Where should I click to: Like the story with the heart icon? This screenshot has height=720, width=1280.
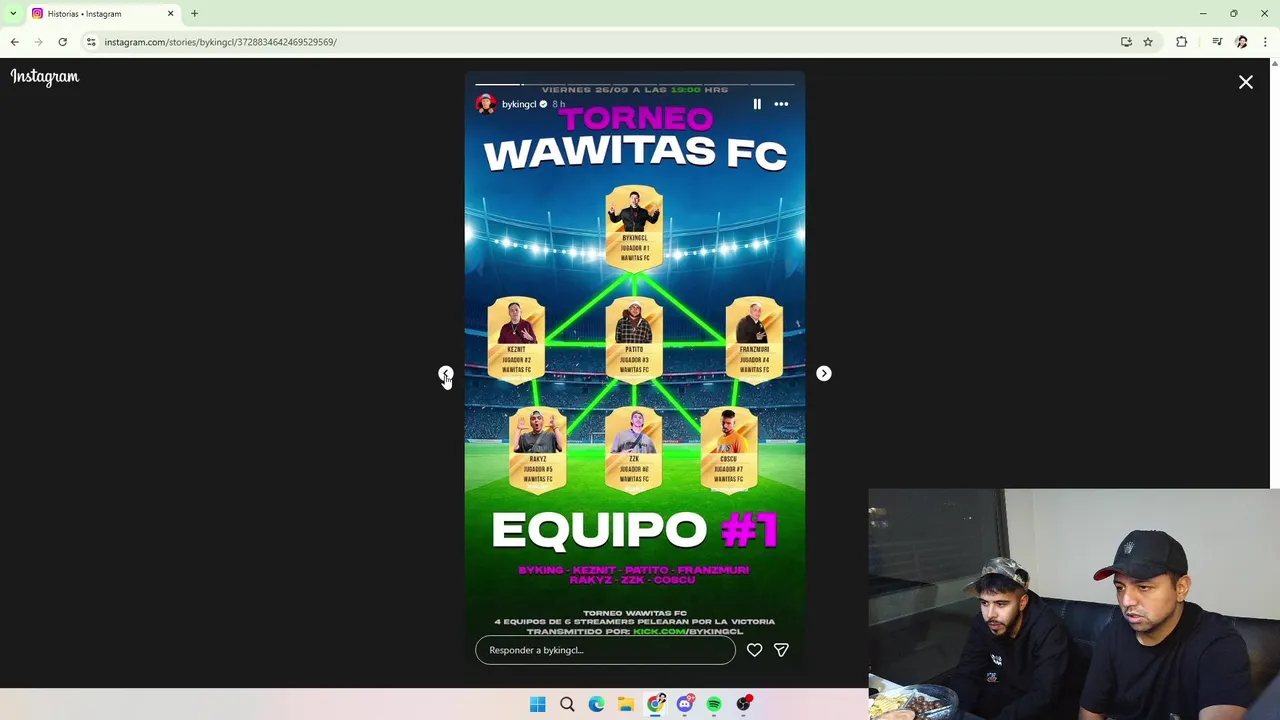[754, 650]
